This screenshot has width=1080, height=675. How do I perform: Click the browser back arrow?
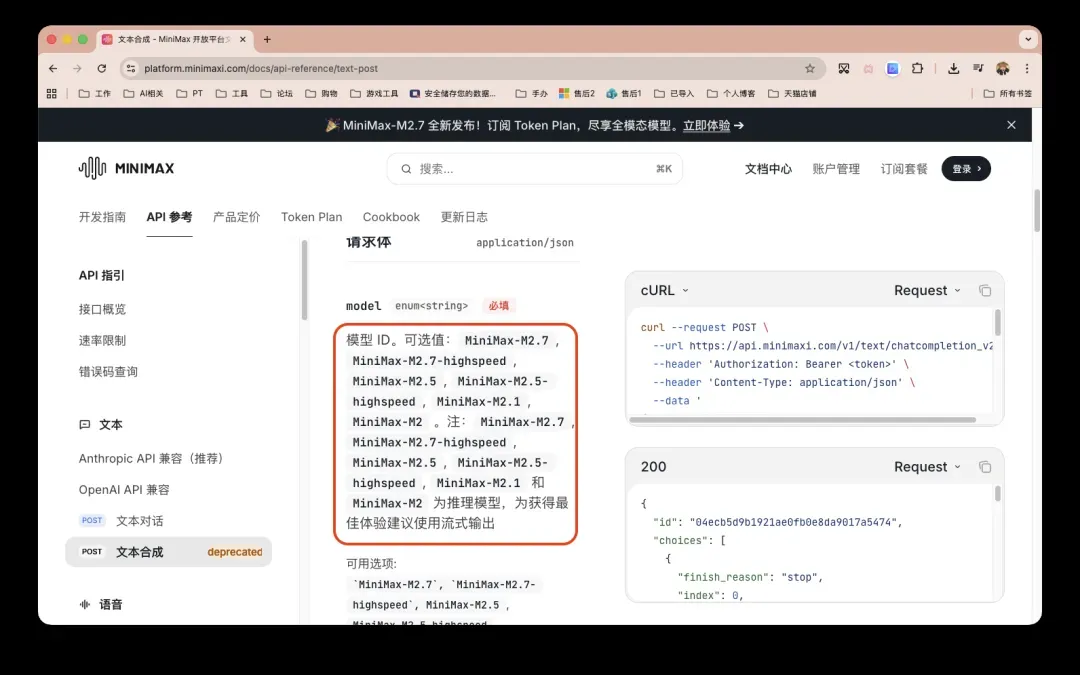coord(53,68)
